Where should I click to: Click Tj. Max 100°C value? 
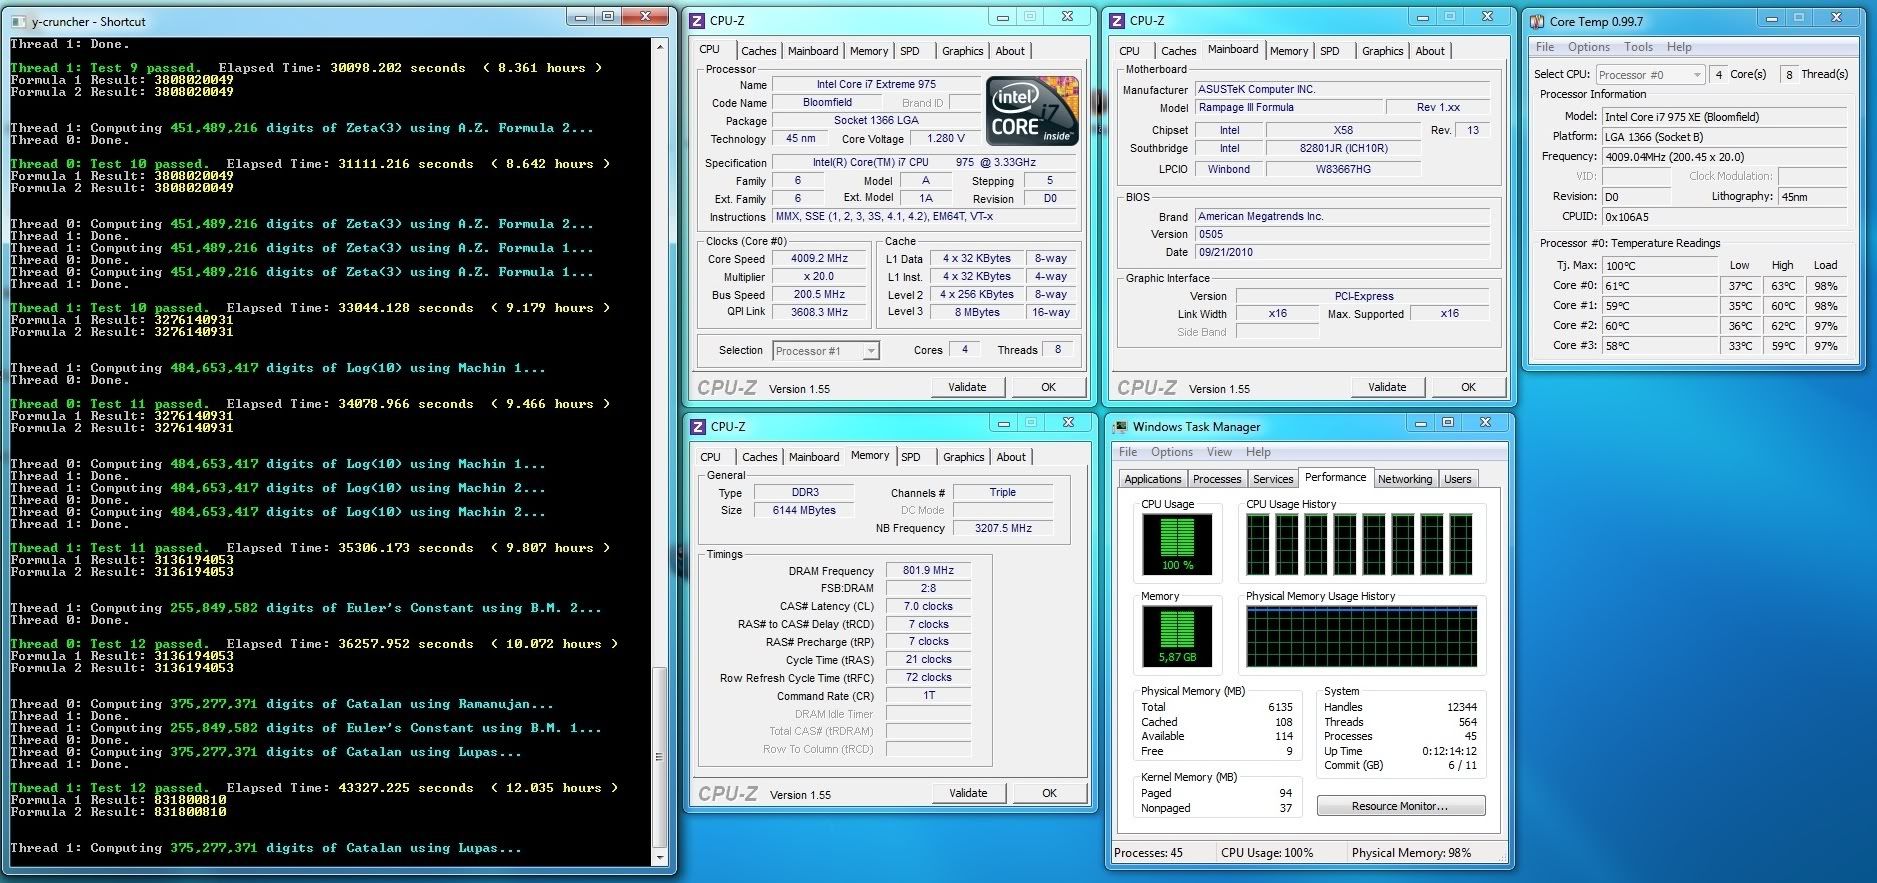coord(1660,266)
